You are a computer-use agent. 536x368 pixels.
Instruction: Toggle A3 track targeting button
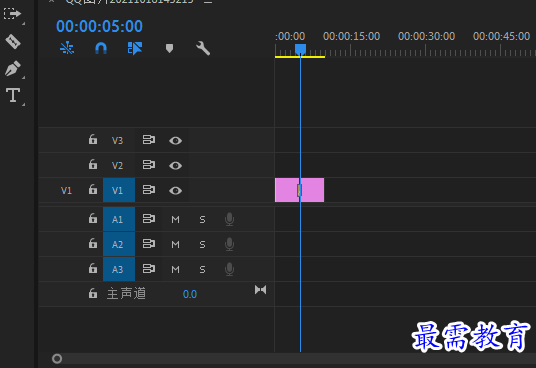tap(119, 269)
